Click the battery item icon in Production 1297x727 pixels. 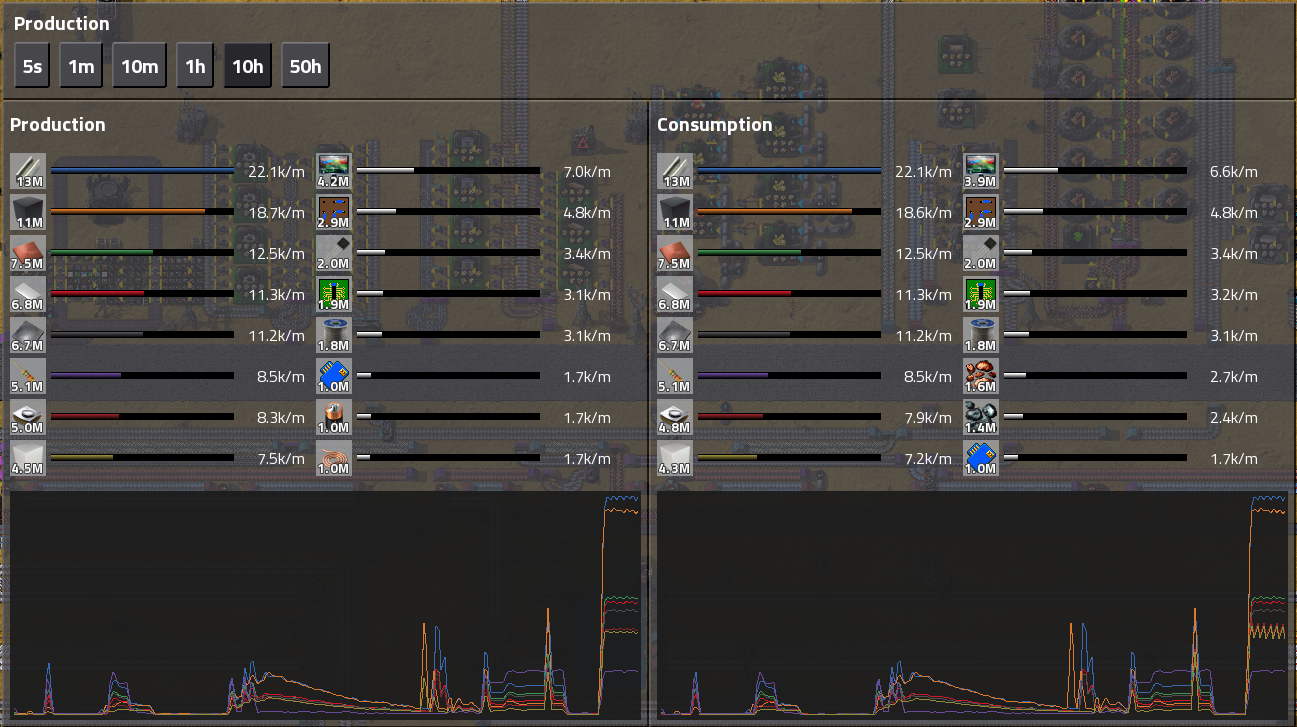[334, 417]
